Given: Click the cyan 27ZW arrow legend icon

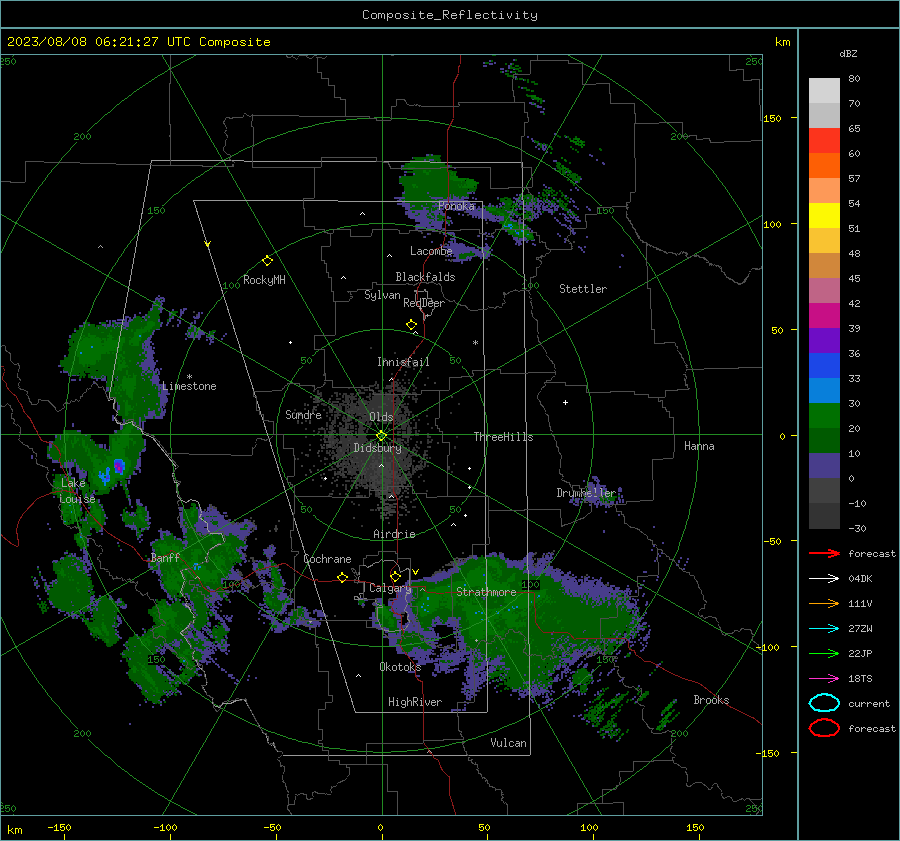Looking at the screenshot, I should [x=824, y=629].
